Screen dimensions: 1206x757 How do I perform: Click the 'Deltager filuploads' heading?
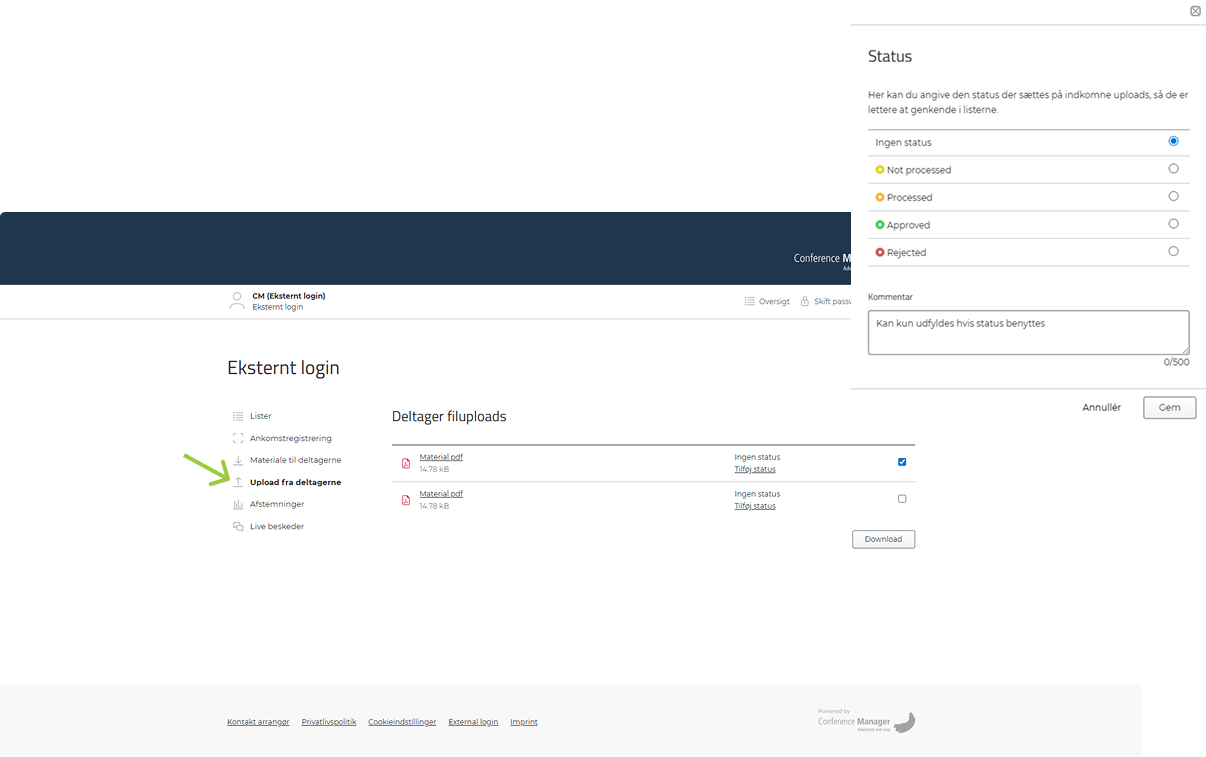(449, 417)
